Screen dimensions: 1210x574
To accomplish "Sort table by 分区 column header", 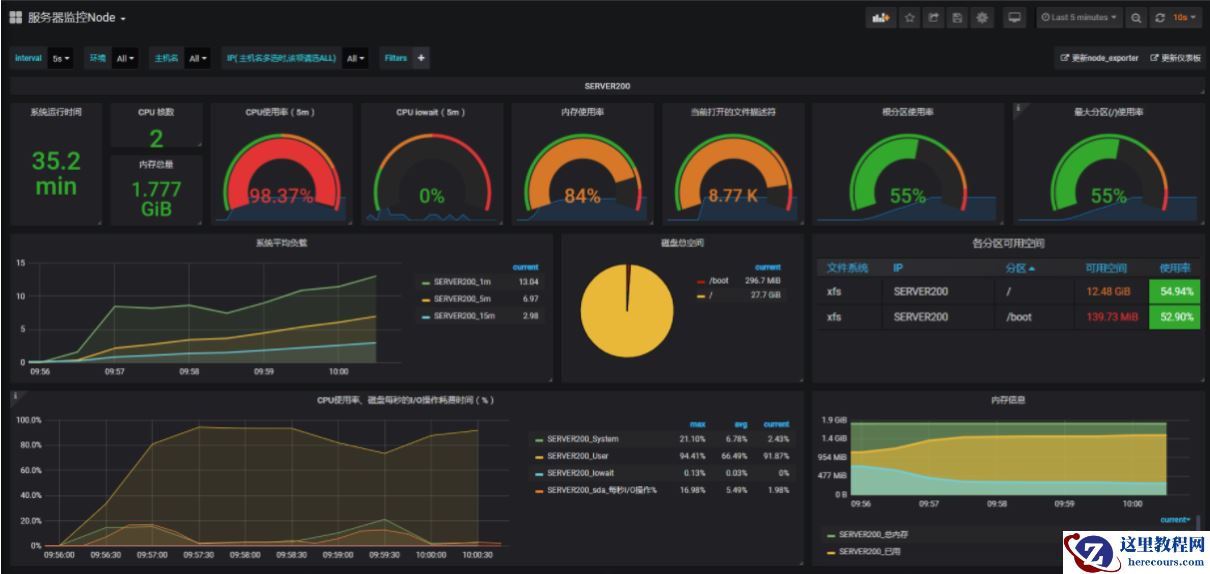I will (x=1020, y=268).
